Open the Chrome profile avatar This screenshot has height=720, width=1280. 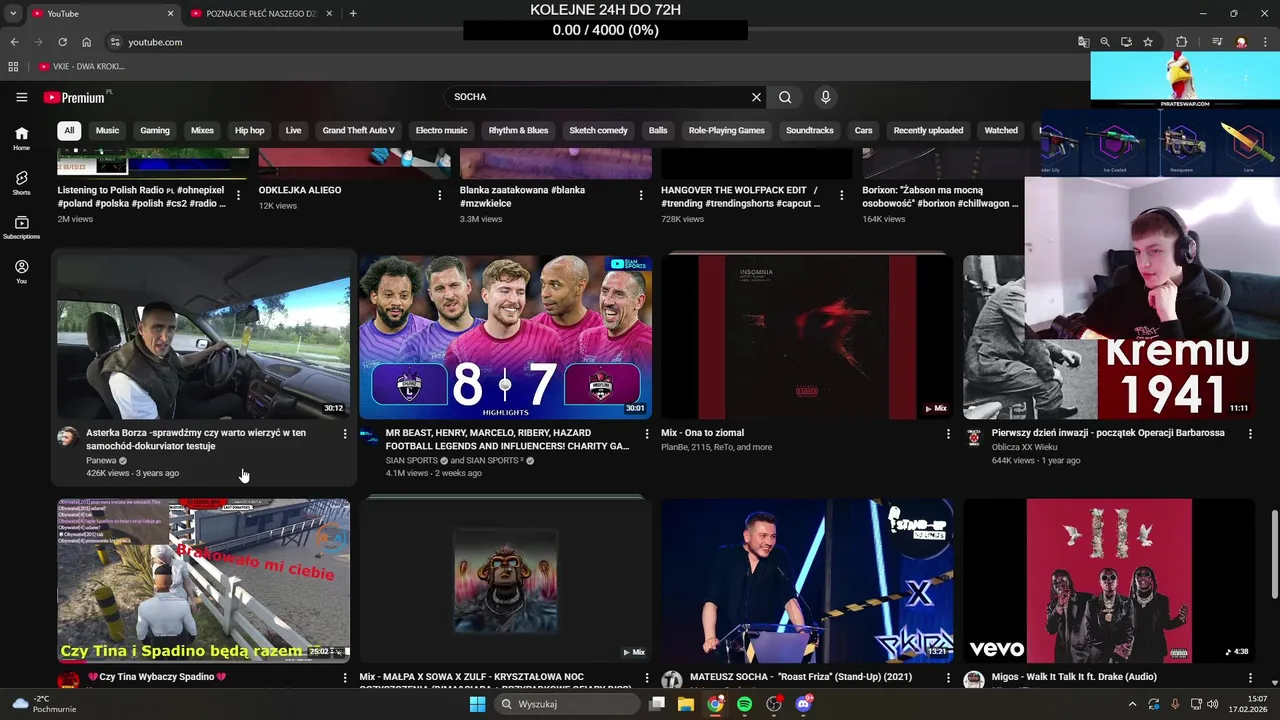click(x=1241, y=42)
